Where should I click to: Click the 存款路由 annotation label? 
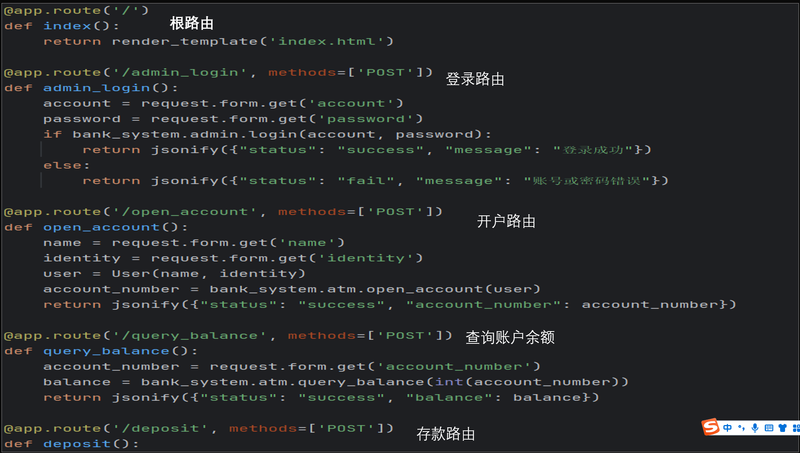pyautogui.click(x=445, y=434)
